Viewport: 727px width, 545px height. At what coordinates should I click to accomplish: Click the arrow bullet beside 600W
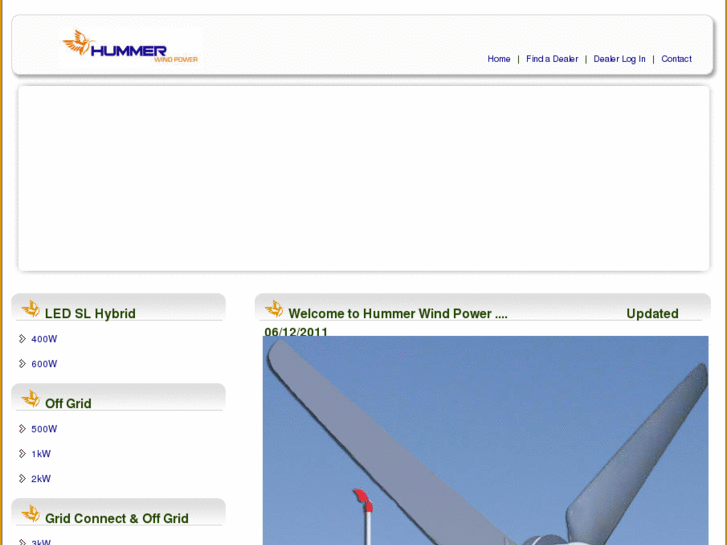click(22, 363)
